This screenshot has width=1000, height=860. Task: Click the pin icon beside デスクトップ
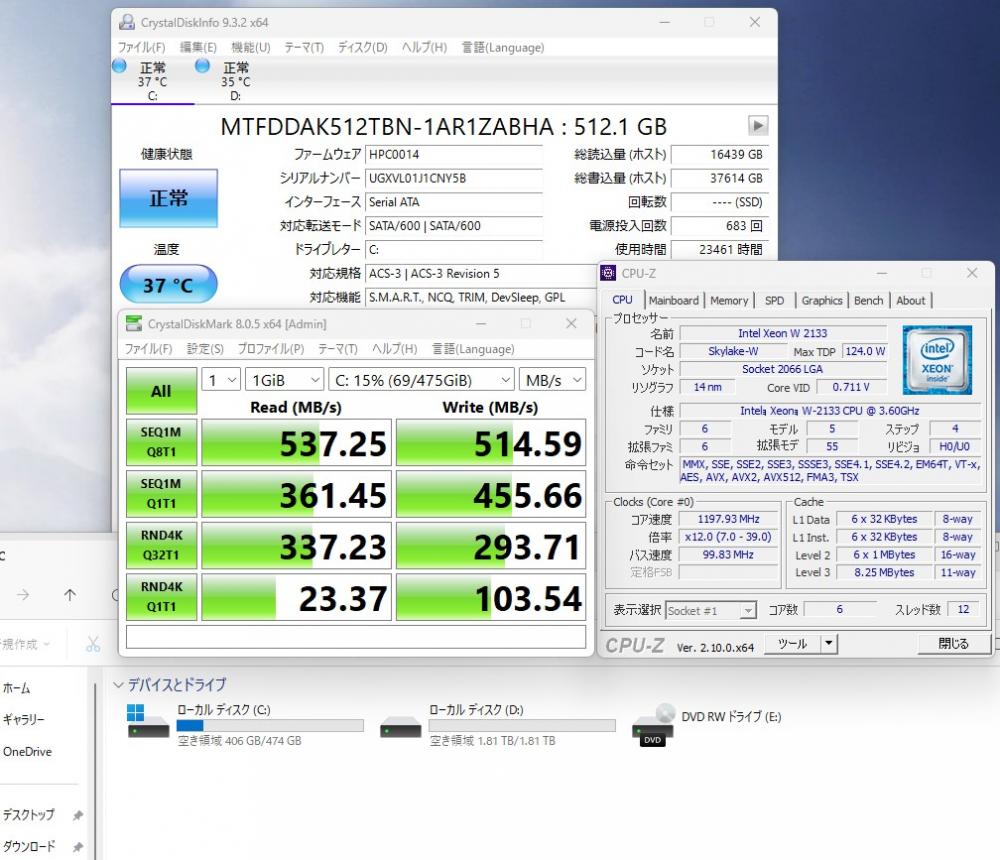78,815
